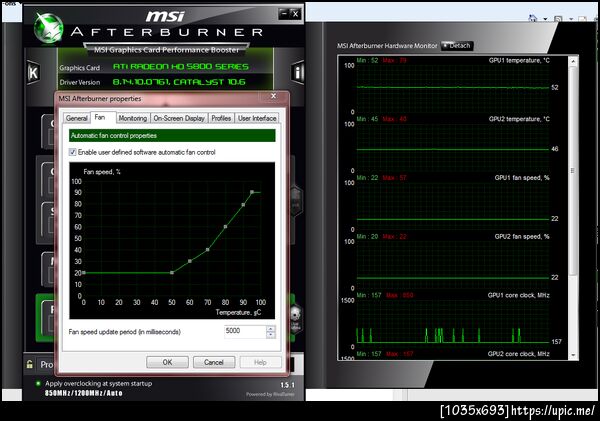Select fan curve node at 90°C, 80%
The height and width of the screenshot is (421, 600).
243,205
